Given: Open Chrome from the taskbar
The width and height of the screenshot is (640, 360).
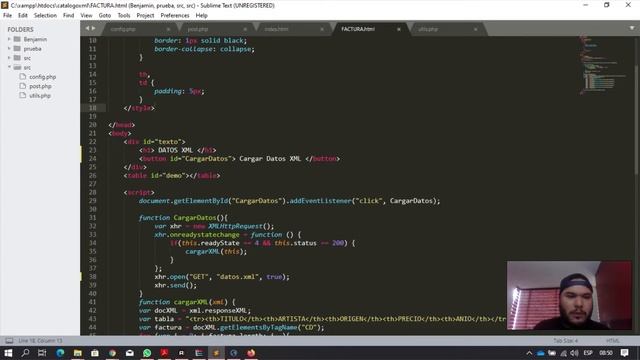Looking at the screenshot, I should click(112, 353).
